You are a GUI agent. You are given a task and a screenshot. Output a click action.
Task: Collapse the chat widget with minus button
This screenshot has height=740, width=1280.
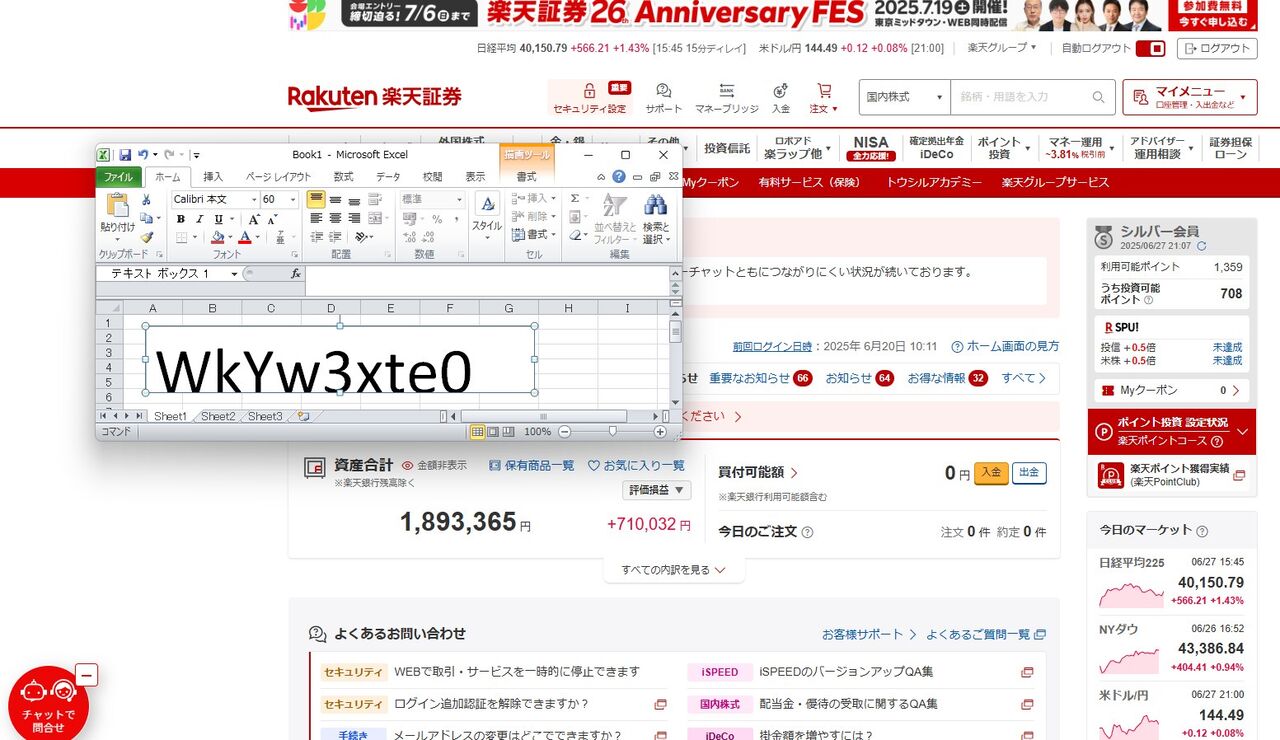[x=87, y=675]
